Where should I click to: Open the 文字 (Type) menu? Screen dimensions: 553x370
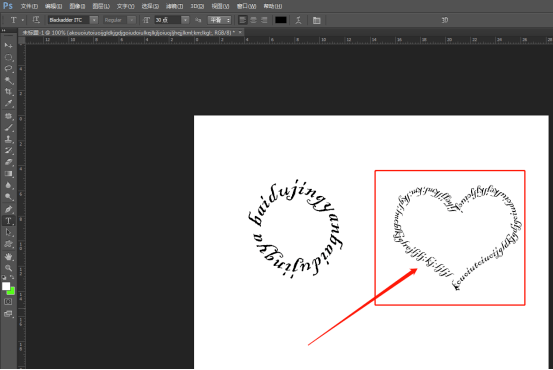click(x=126, y=6)
